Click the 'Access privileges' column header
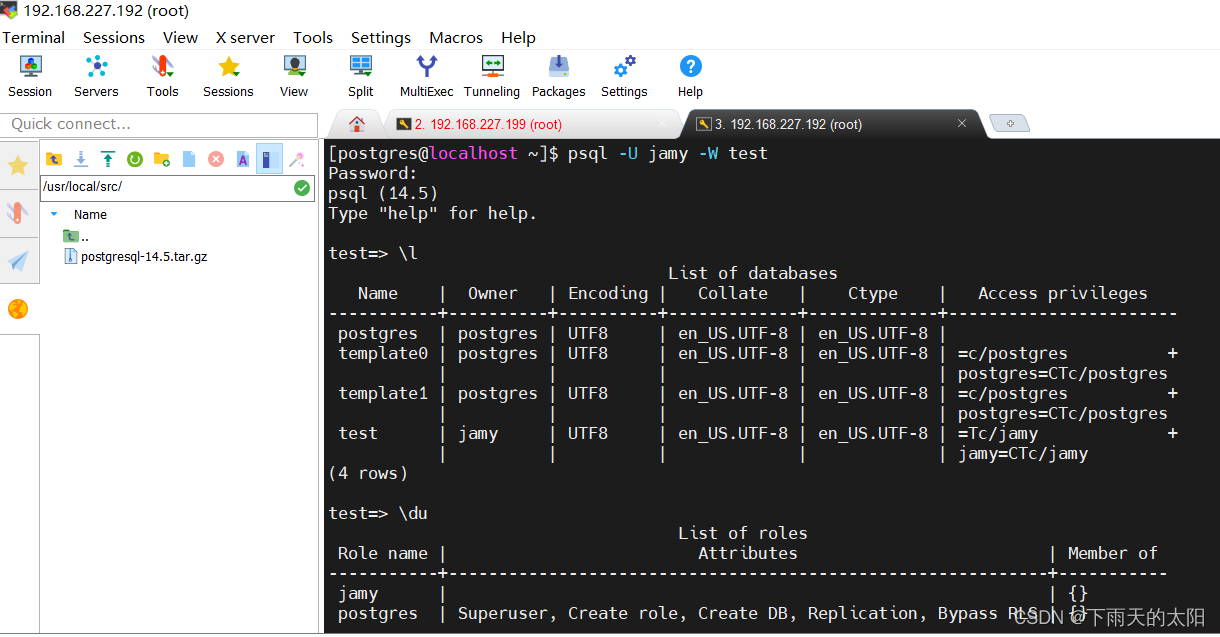This screenshot has height=637, width=1220. pos(1063,293)
